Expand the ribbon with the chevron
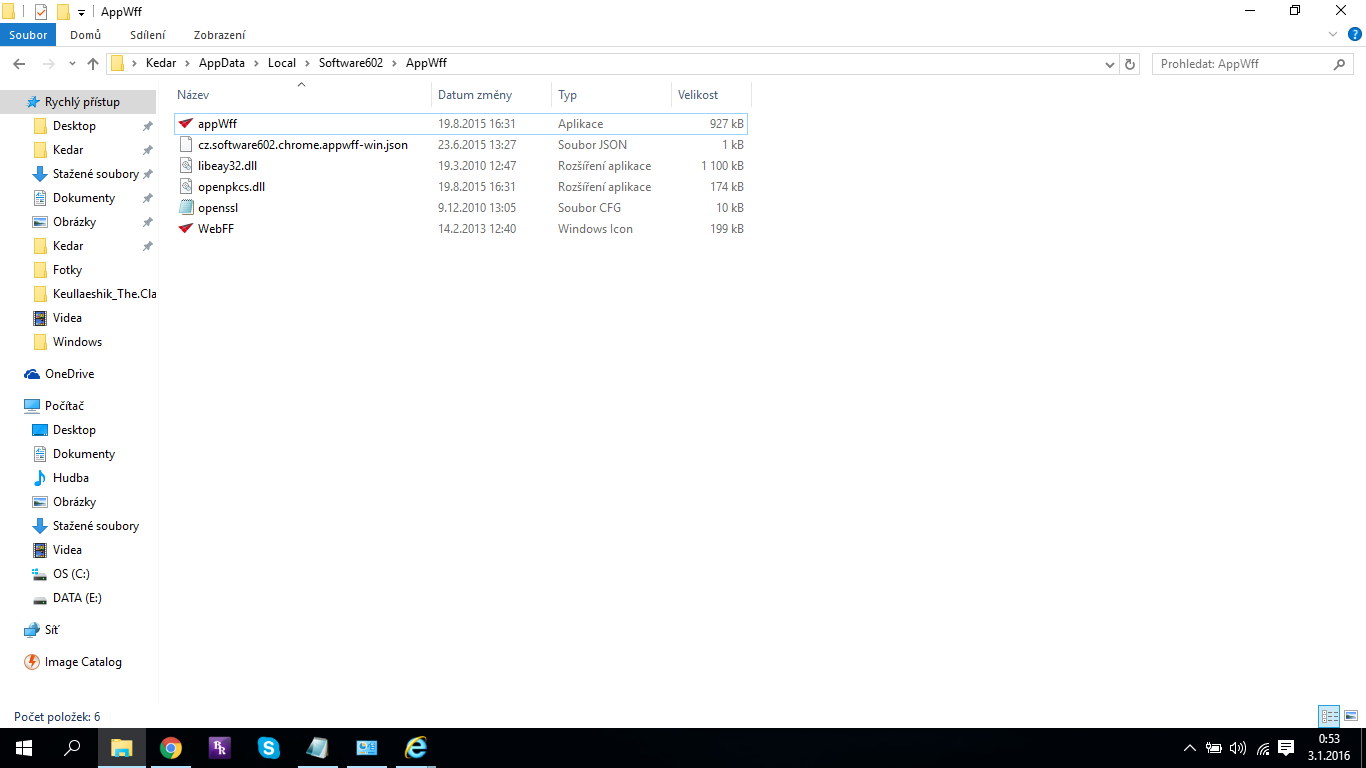The image size is (1366, 768). [1333, 34]
